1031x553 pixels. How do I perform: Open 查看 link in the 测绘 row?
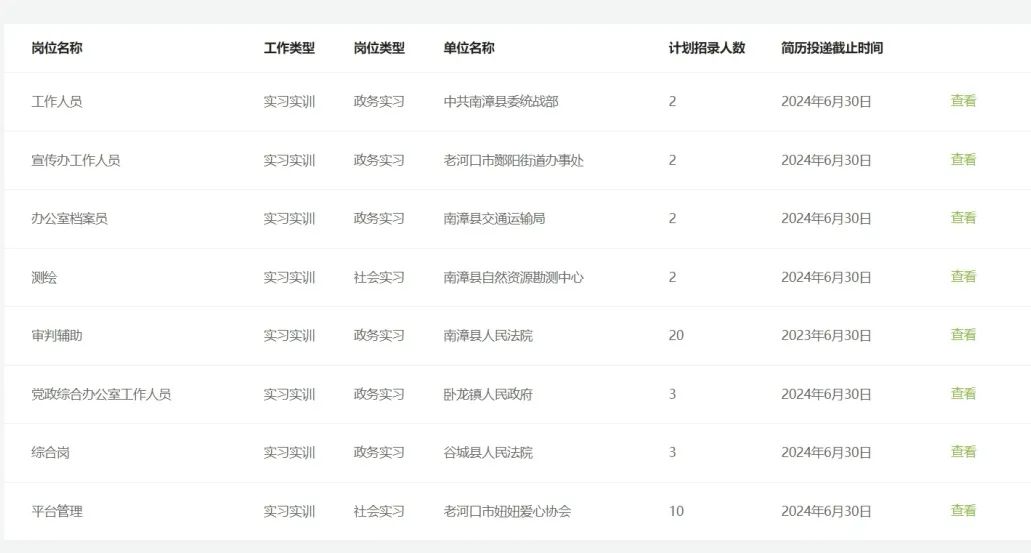click(963, 276)
